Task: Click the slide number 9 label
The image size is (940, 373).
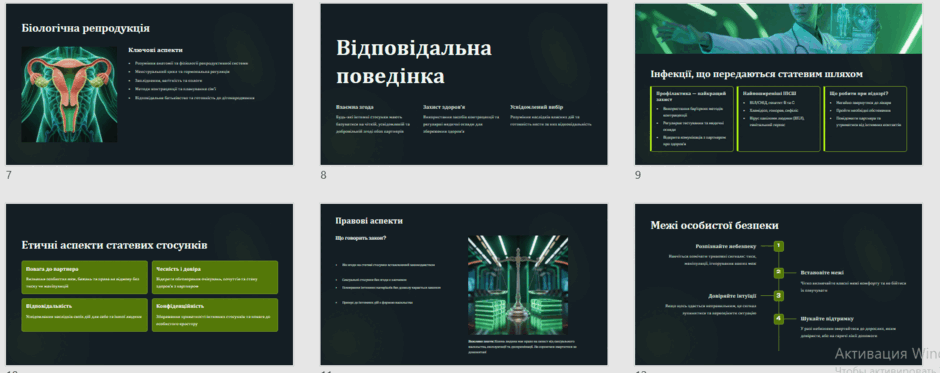Action: pyautogui.click(x=638, y=175)
